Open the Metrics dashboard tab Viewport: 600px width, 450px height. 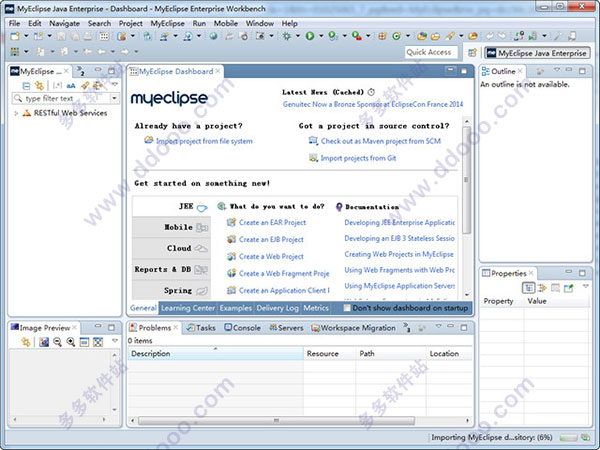[316, 308]
